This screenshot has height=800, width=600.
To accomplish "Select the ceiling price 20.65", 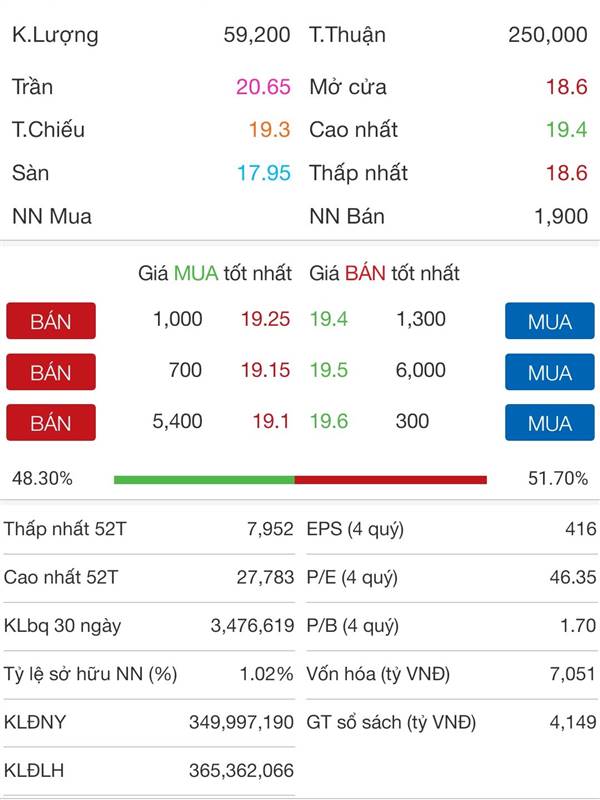I will click(x=263, y=87).
